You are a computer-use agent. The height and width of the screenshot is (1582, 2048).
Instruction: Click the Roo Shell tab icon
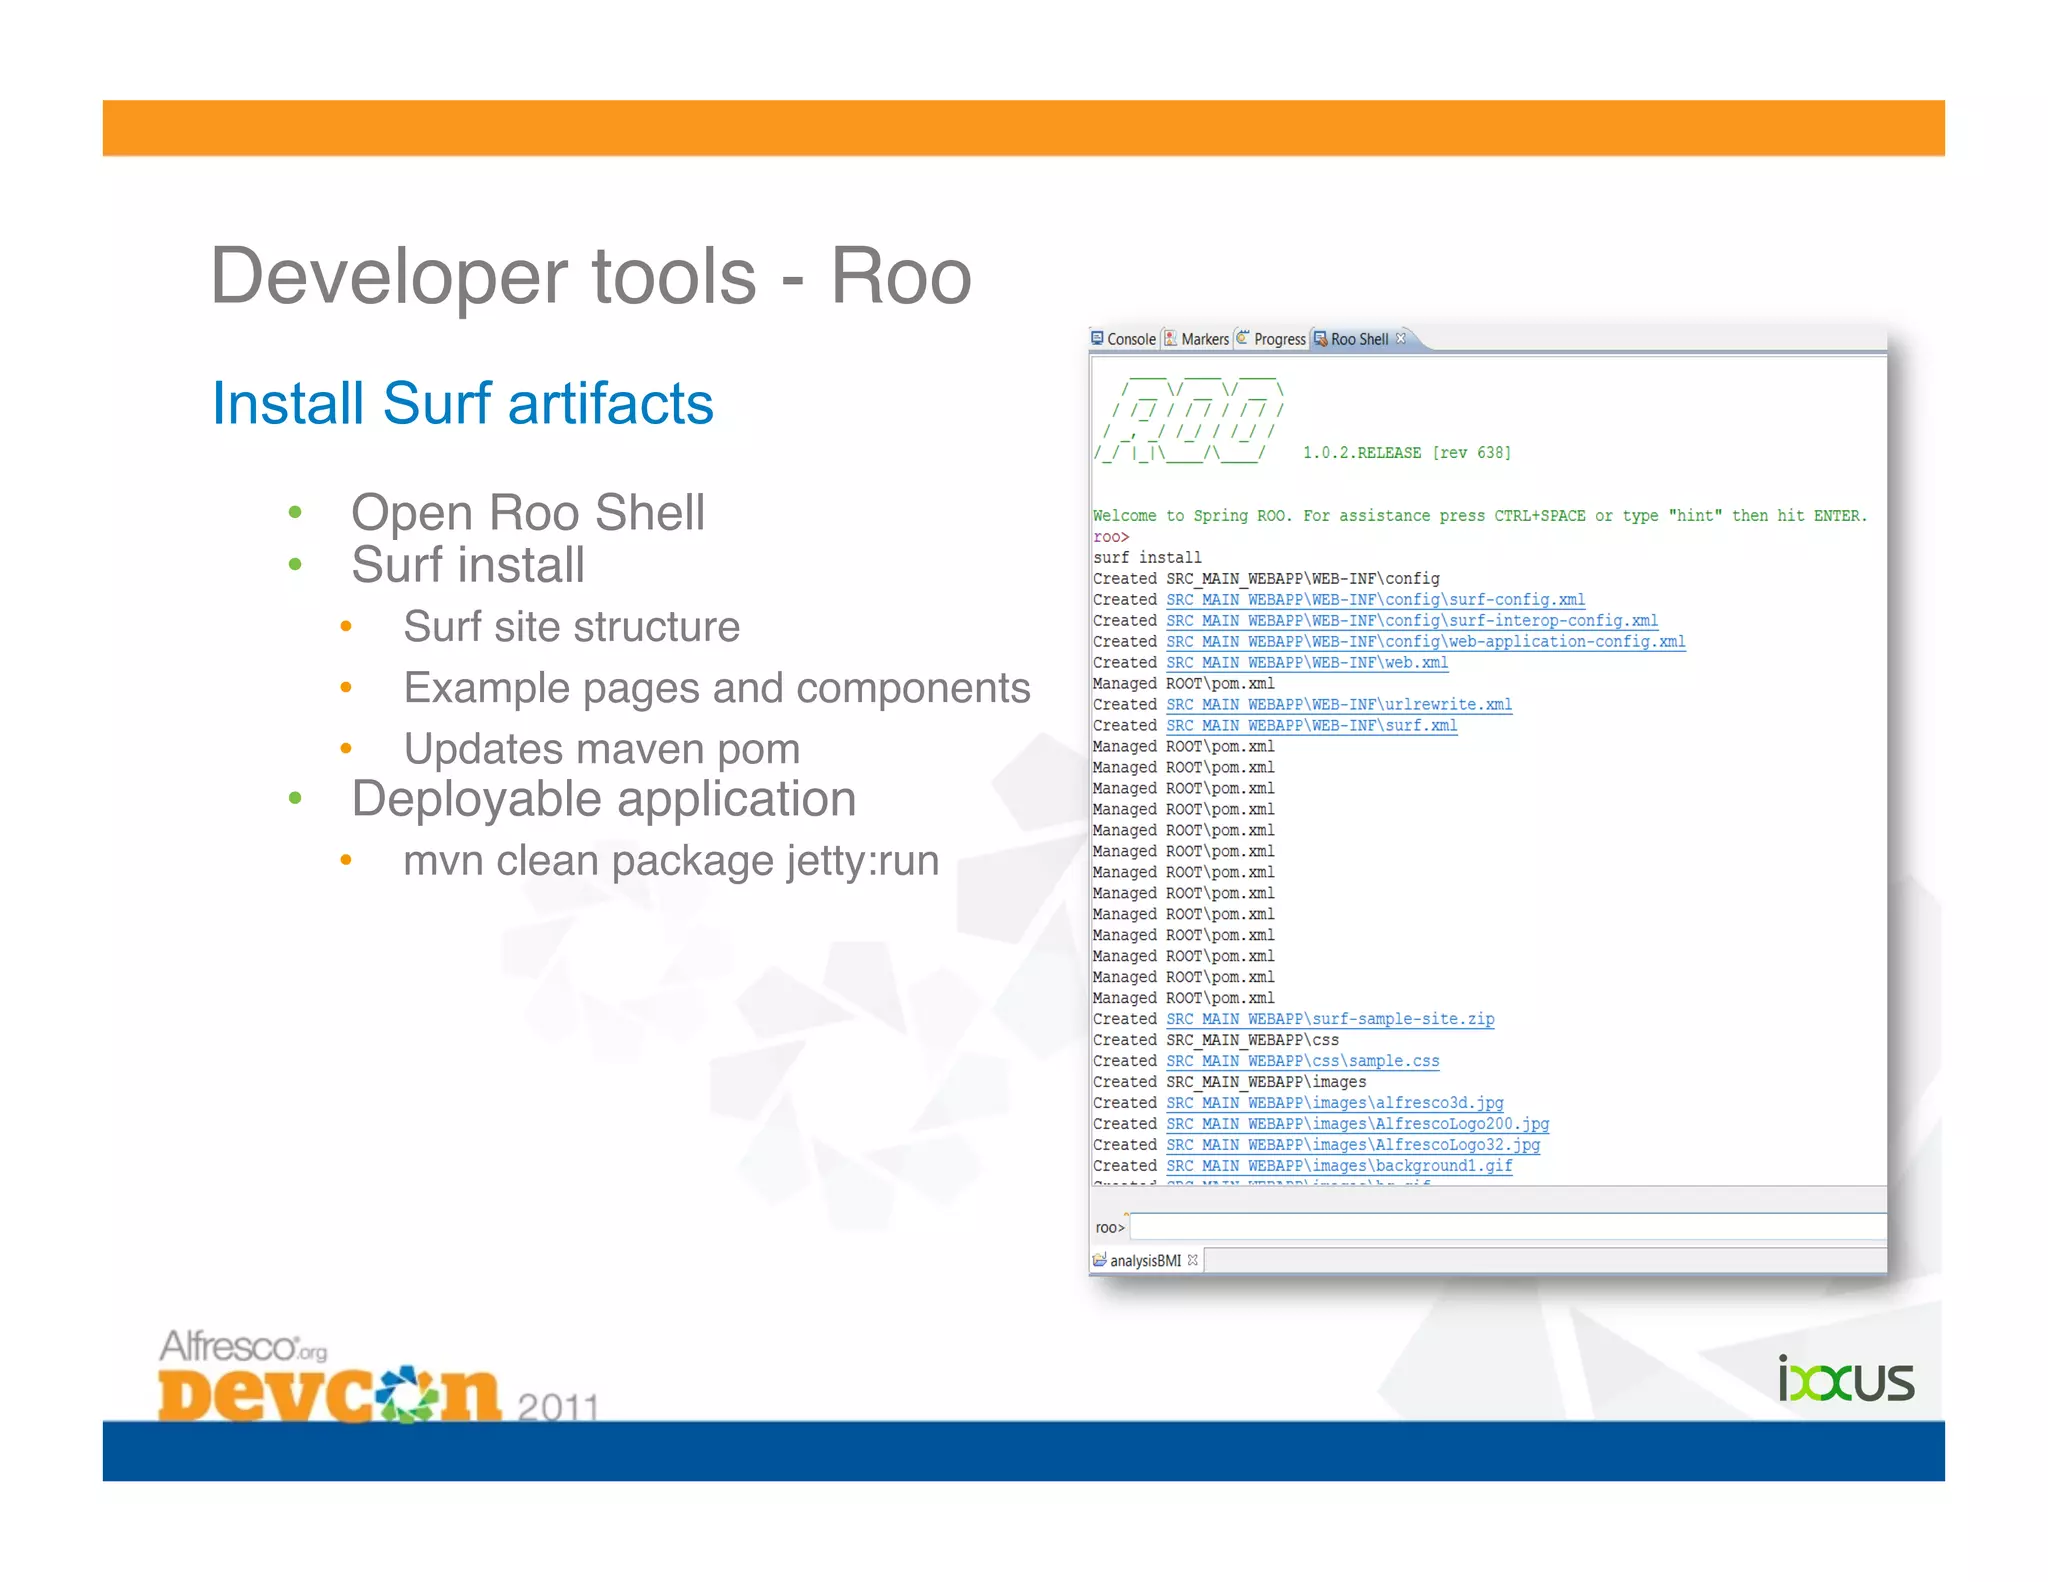pyautogui.click(x=1320, y=339)
